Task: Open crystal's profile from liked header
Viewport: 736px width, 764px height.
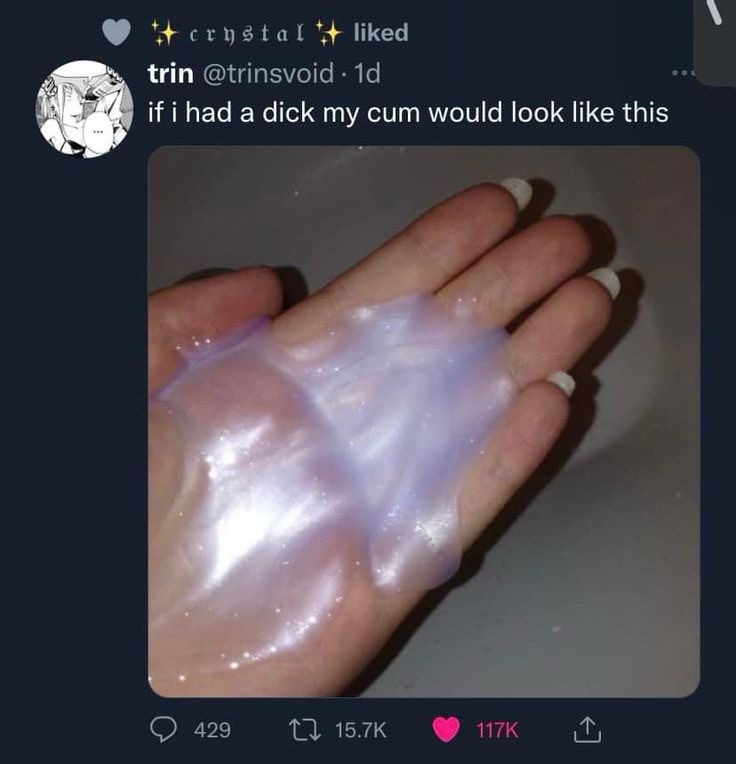Action: click(247, 34)
